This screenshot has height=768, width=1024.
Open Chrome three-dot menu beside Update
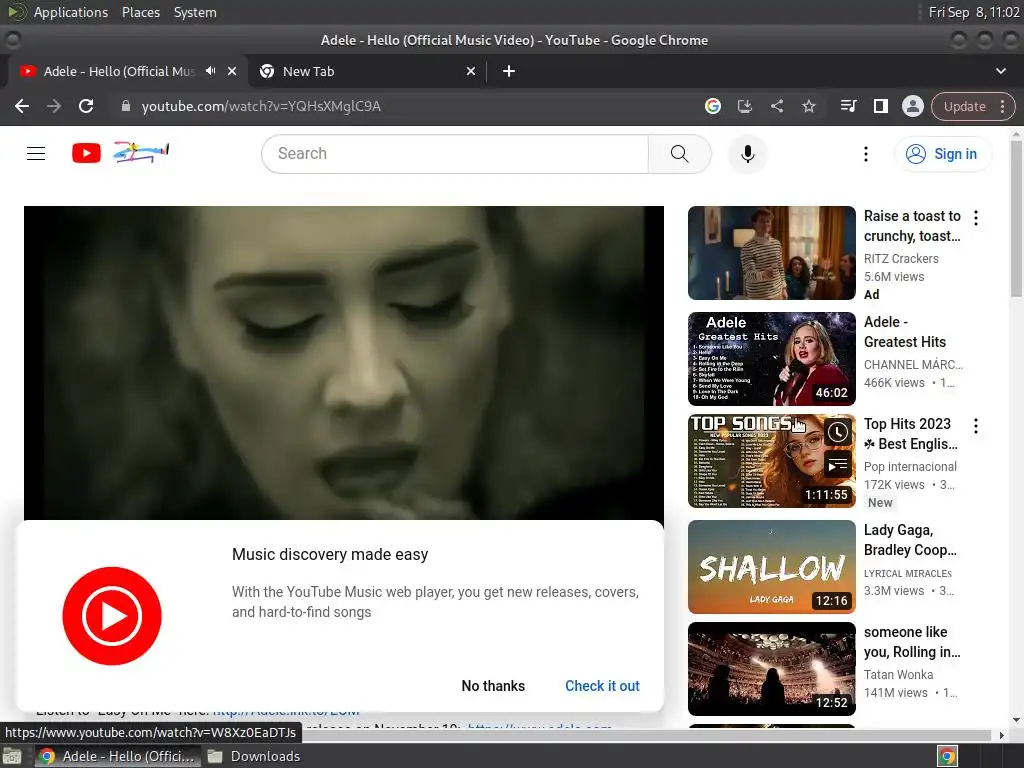pyautogui.click(x=1002, y=106)
